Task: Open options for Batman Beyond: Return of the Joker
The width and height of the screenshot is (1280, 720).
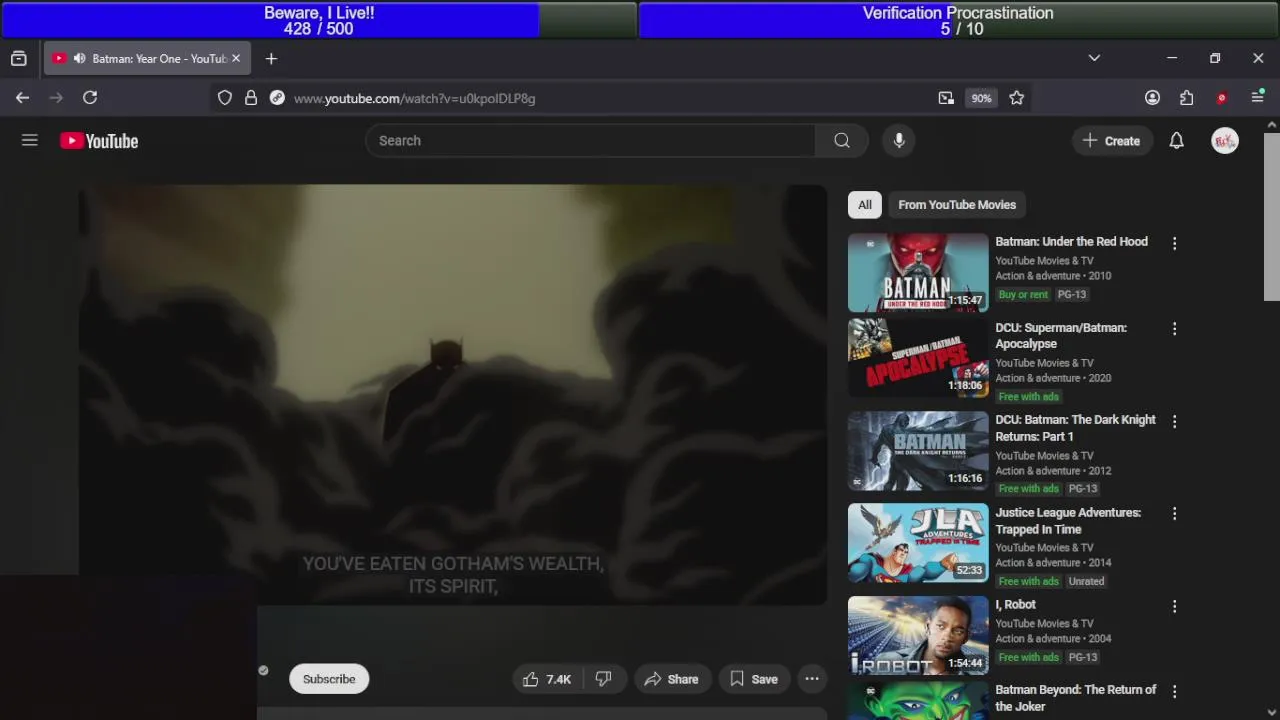Action: pos(1175,691)
